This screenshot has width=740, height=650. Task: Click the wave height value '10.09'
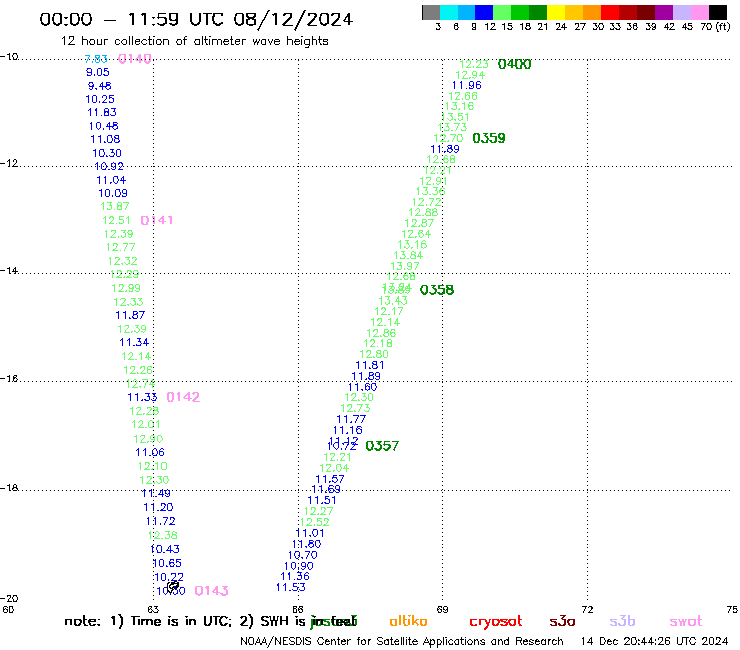pyautogui.click(x=113, y=194)
